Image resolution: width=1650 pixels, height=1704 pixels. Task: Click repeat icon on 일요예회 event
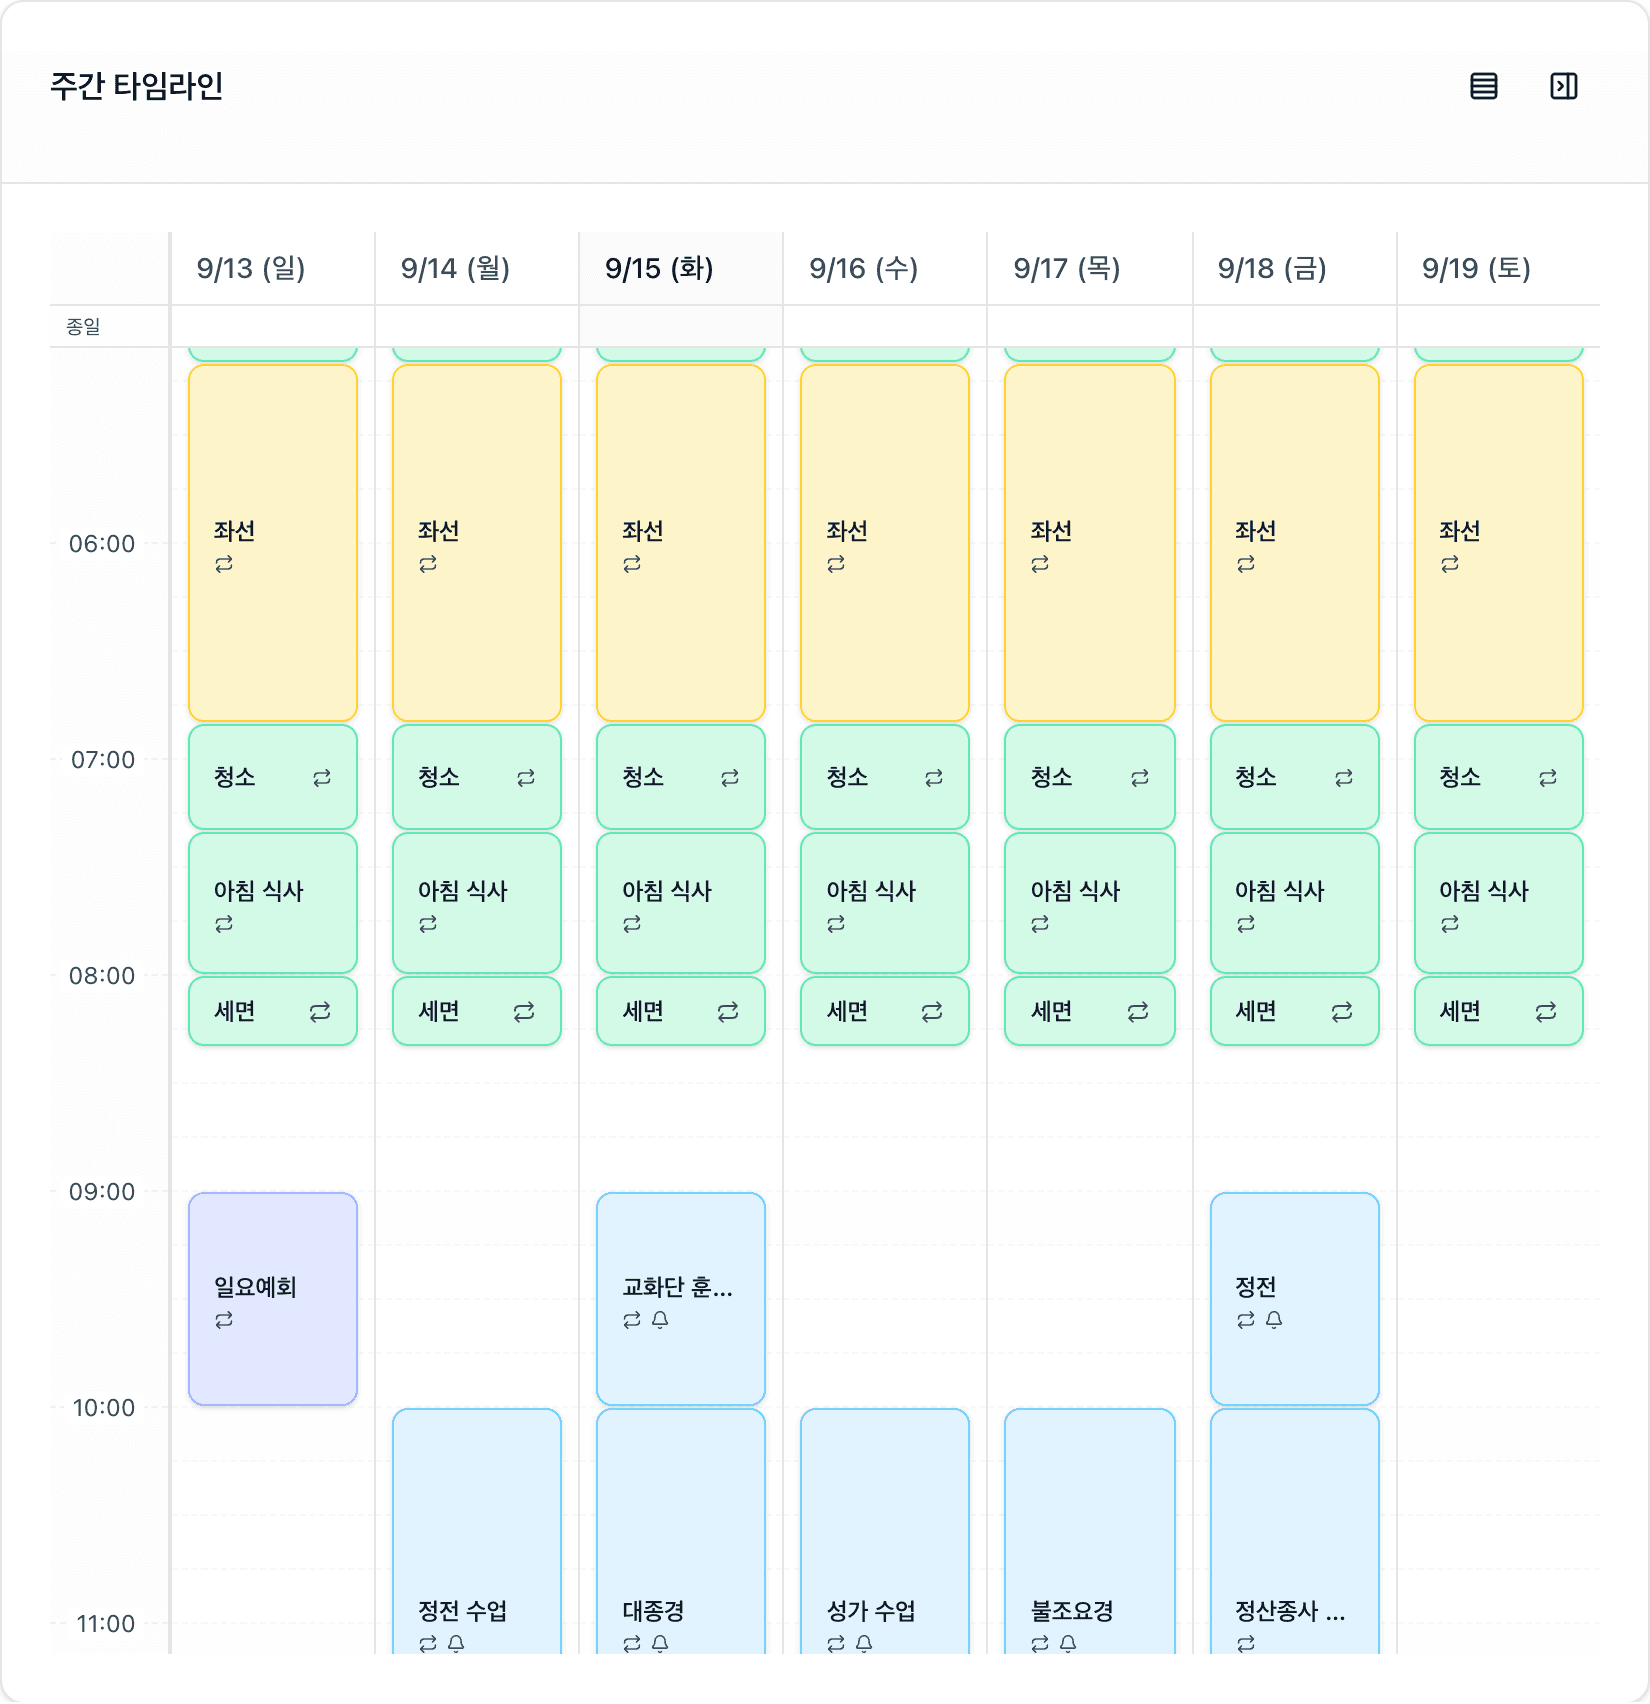[x=224, y=1320]
